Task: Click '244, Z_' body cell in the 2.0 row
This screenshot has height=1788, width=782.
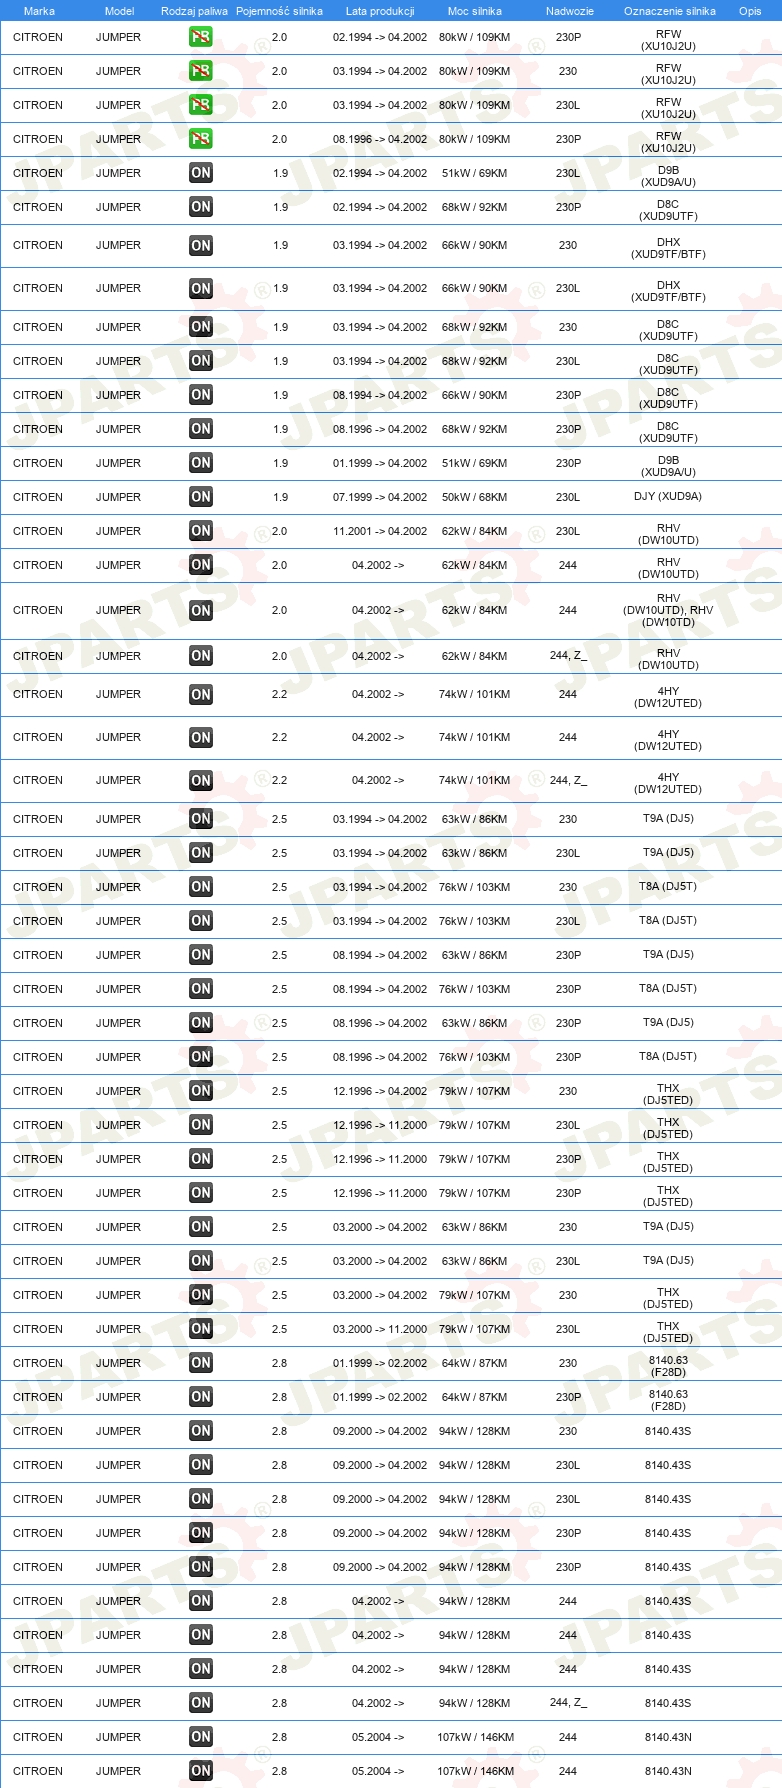Action: point(568,656)
